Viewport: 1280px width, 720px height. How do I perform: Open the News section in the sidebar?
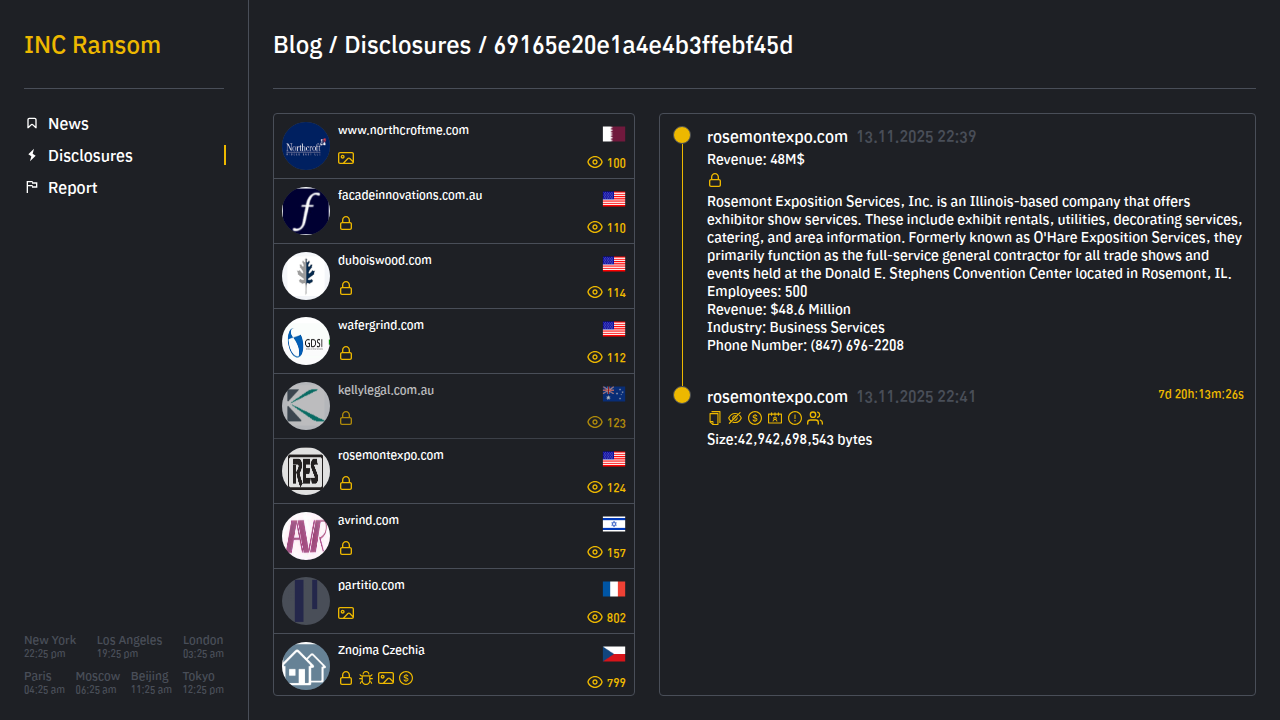[68, 124]
